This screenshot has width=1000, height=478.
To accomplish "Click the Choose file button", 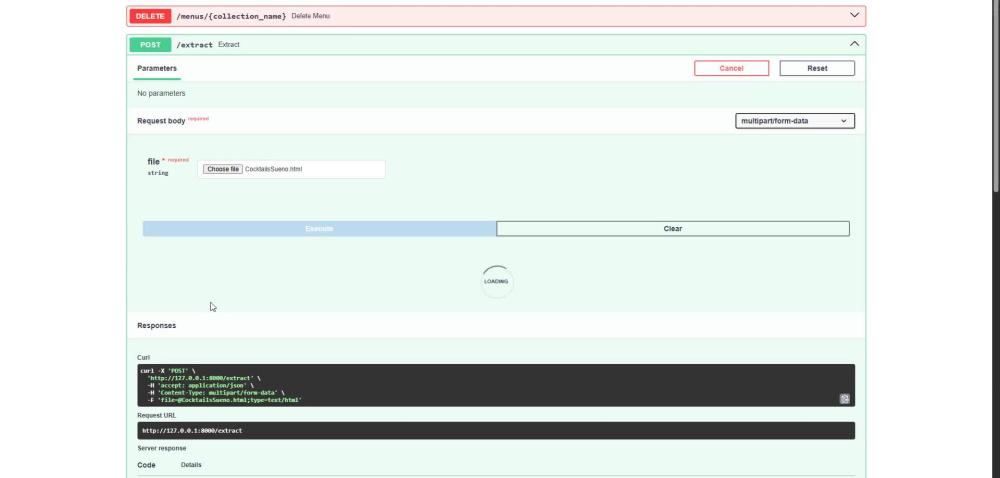I will pos(223,169).
